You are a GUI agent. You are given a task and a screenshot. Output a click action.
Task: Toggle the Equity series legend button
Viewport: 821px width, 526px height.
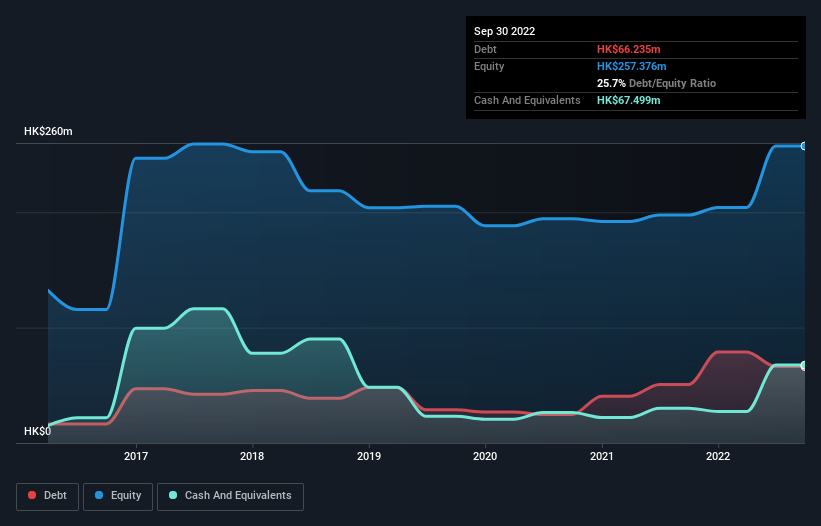click(118, 496)
